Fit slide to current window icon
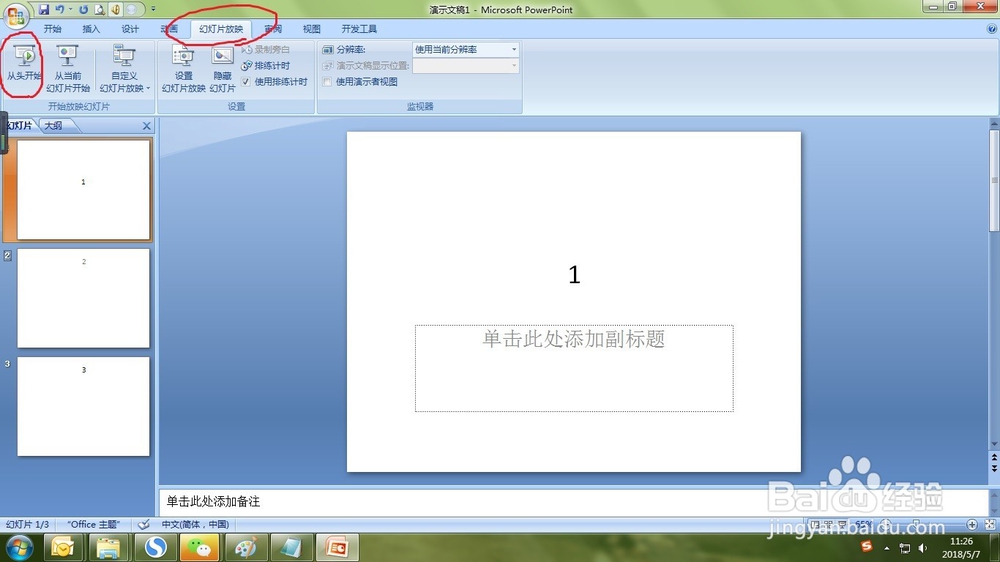This screenshot has width=1000, height=562. [990, 524]
